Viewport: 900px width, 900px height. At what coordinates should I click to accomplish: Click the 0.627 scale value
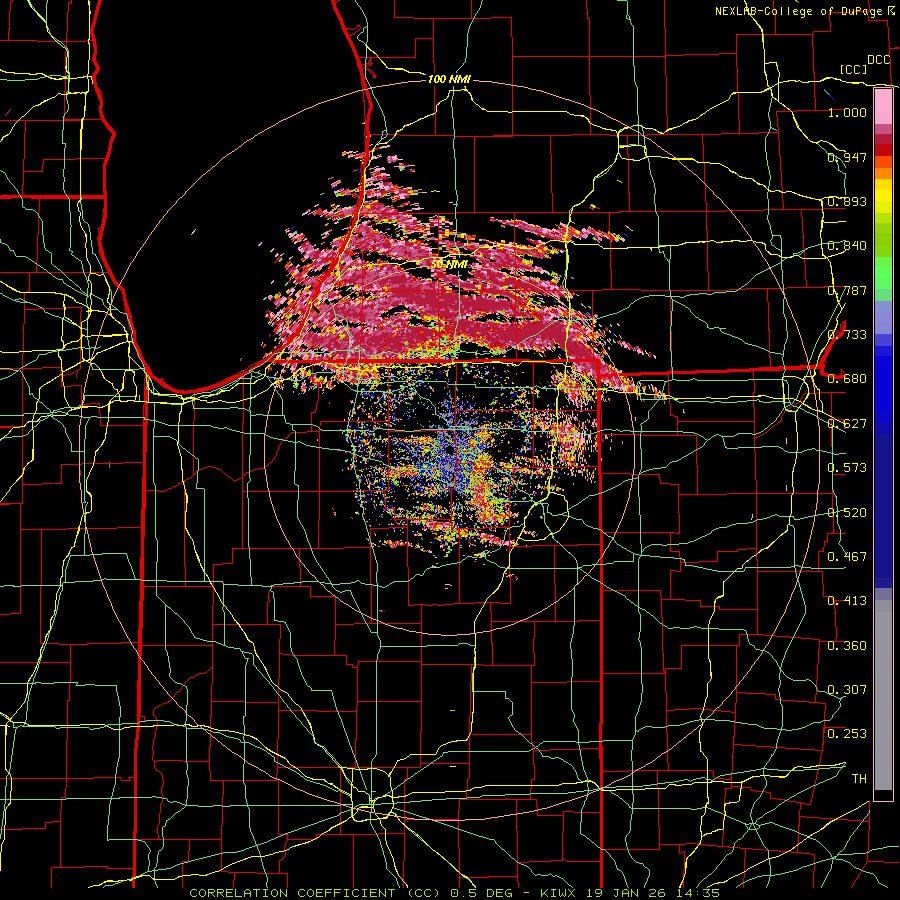pos(847,424)
